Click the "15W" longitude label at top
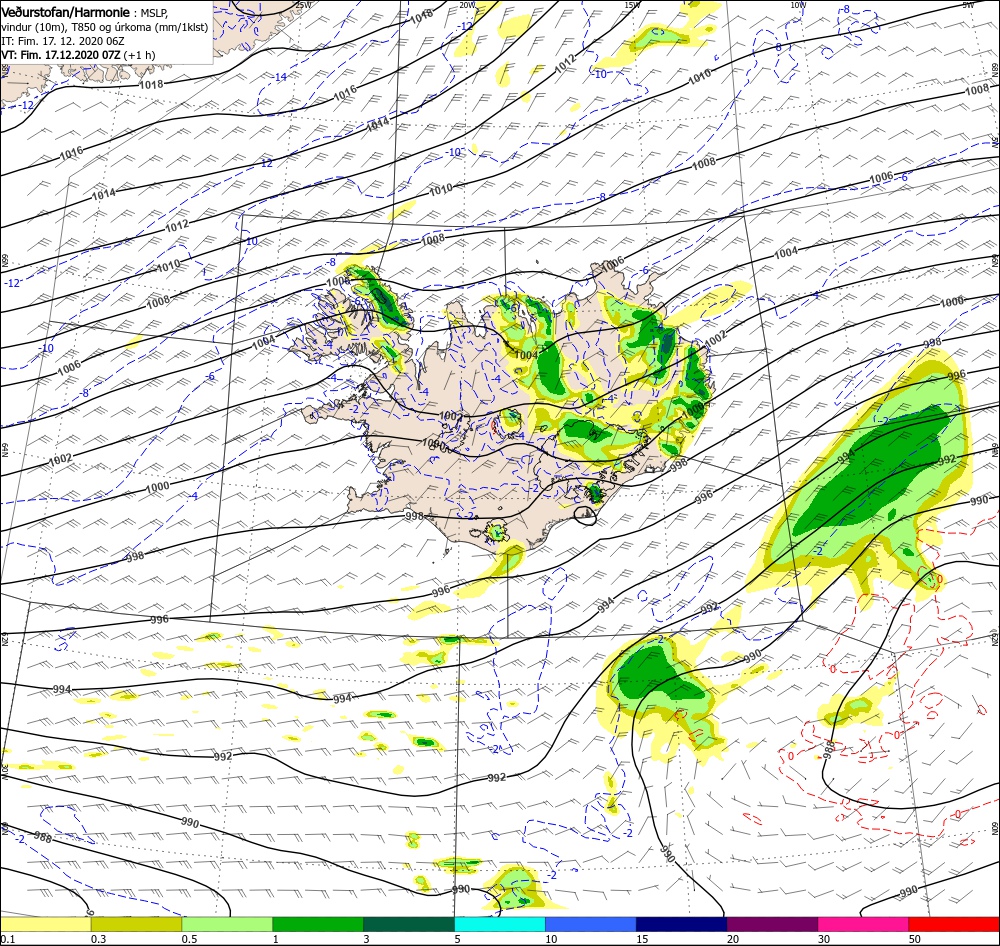Screen dimensions: 1000x946 632,5
